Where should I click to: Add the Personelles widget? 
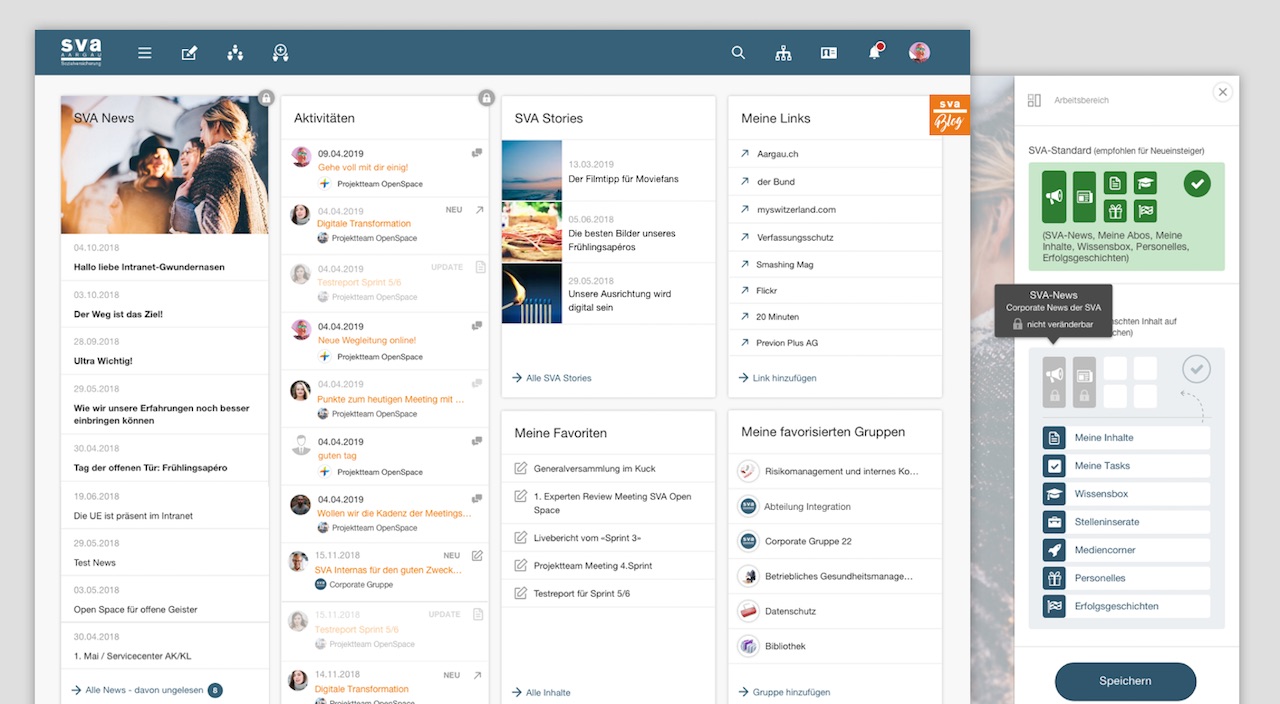(x=1126, y=578)
